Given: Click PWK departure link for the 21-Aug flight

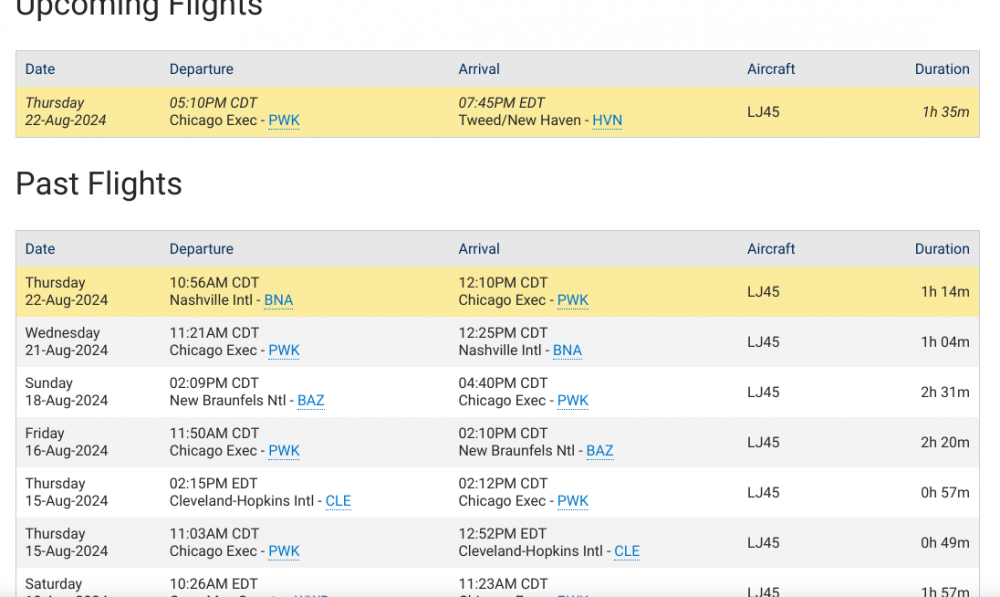Looking at the screenshot, I should [x=284, y=351].
